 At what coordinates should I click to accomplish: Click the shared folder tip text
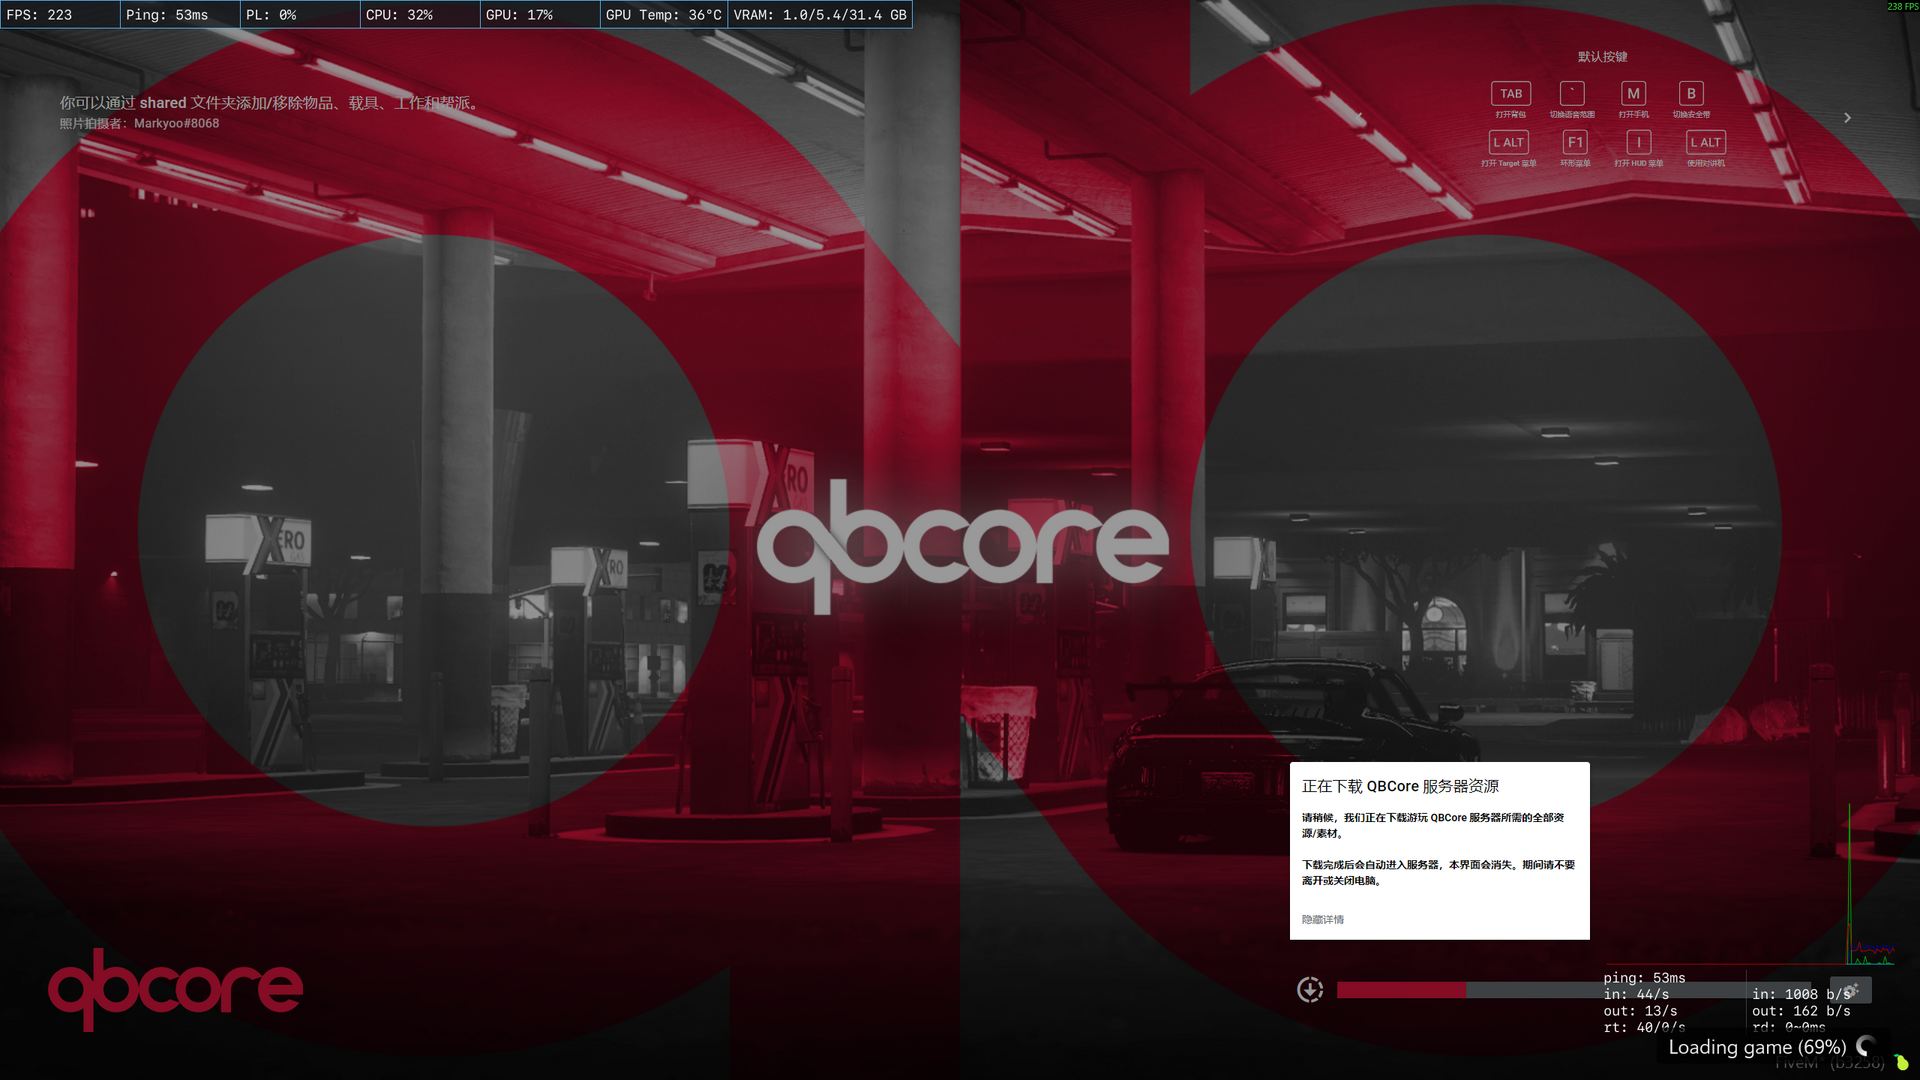tap(270, 103)
